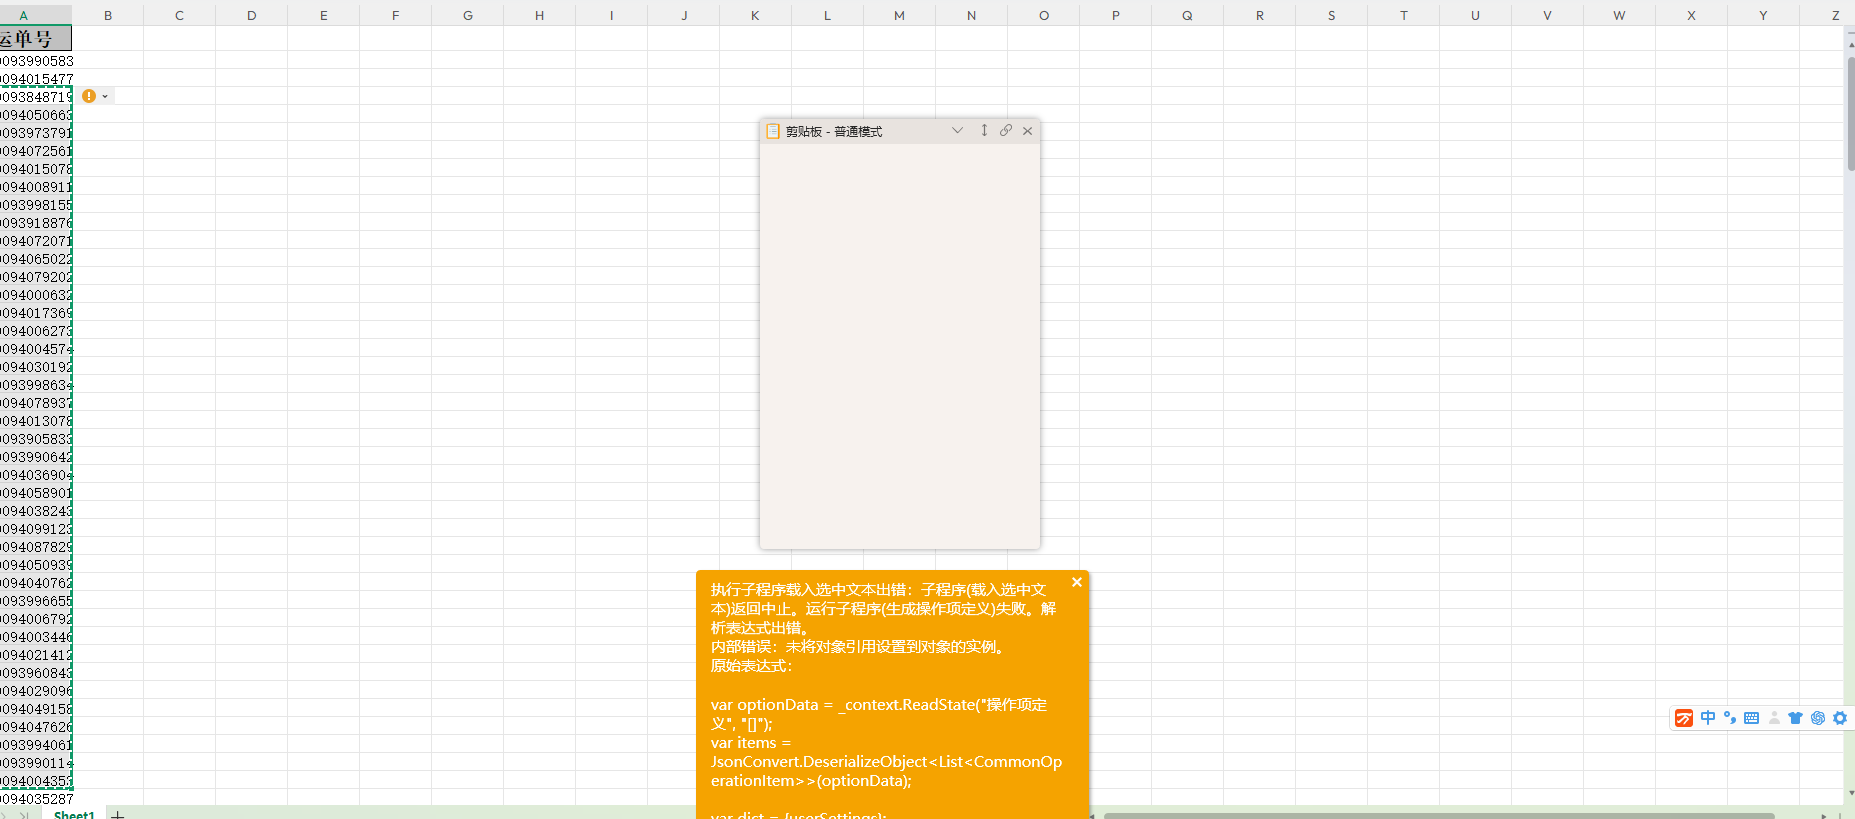The width and height of the screenshot is (1855, 819).
Task: Click the clipboard panel notepad icon
Action: [772, 131]
